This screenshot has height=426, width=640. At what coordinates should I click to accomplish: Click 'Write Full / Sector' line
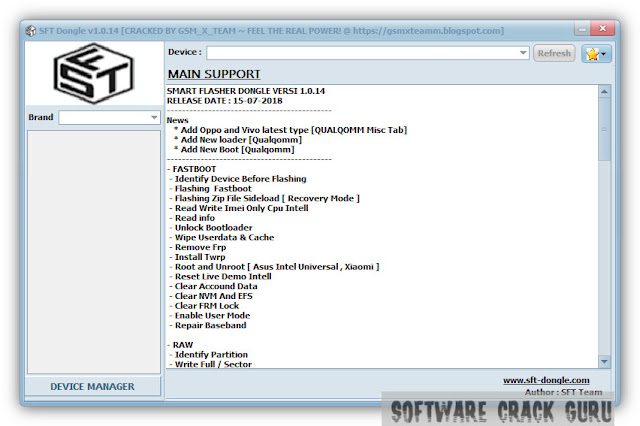pos(213,364)
